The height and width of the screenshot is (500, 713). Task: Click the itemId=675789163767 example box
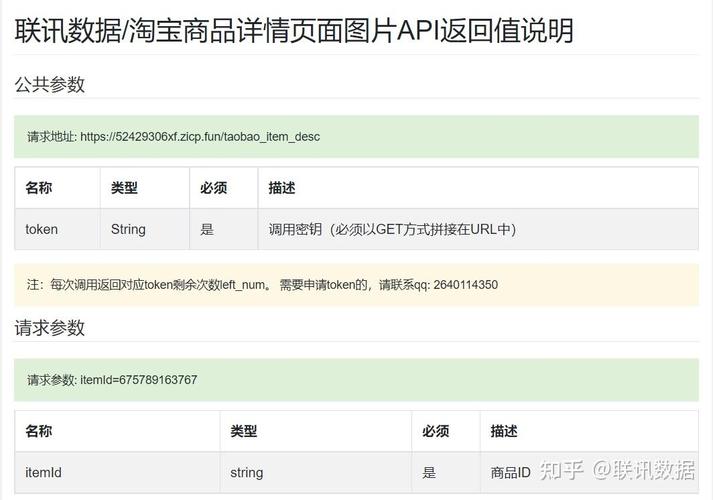coord(112,380)
